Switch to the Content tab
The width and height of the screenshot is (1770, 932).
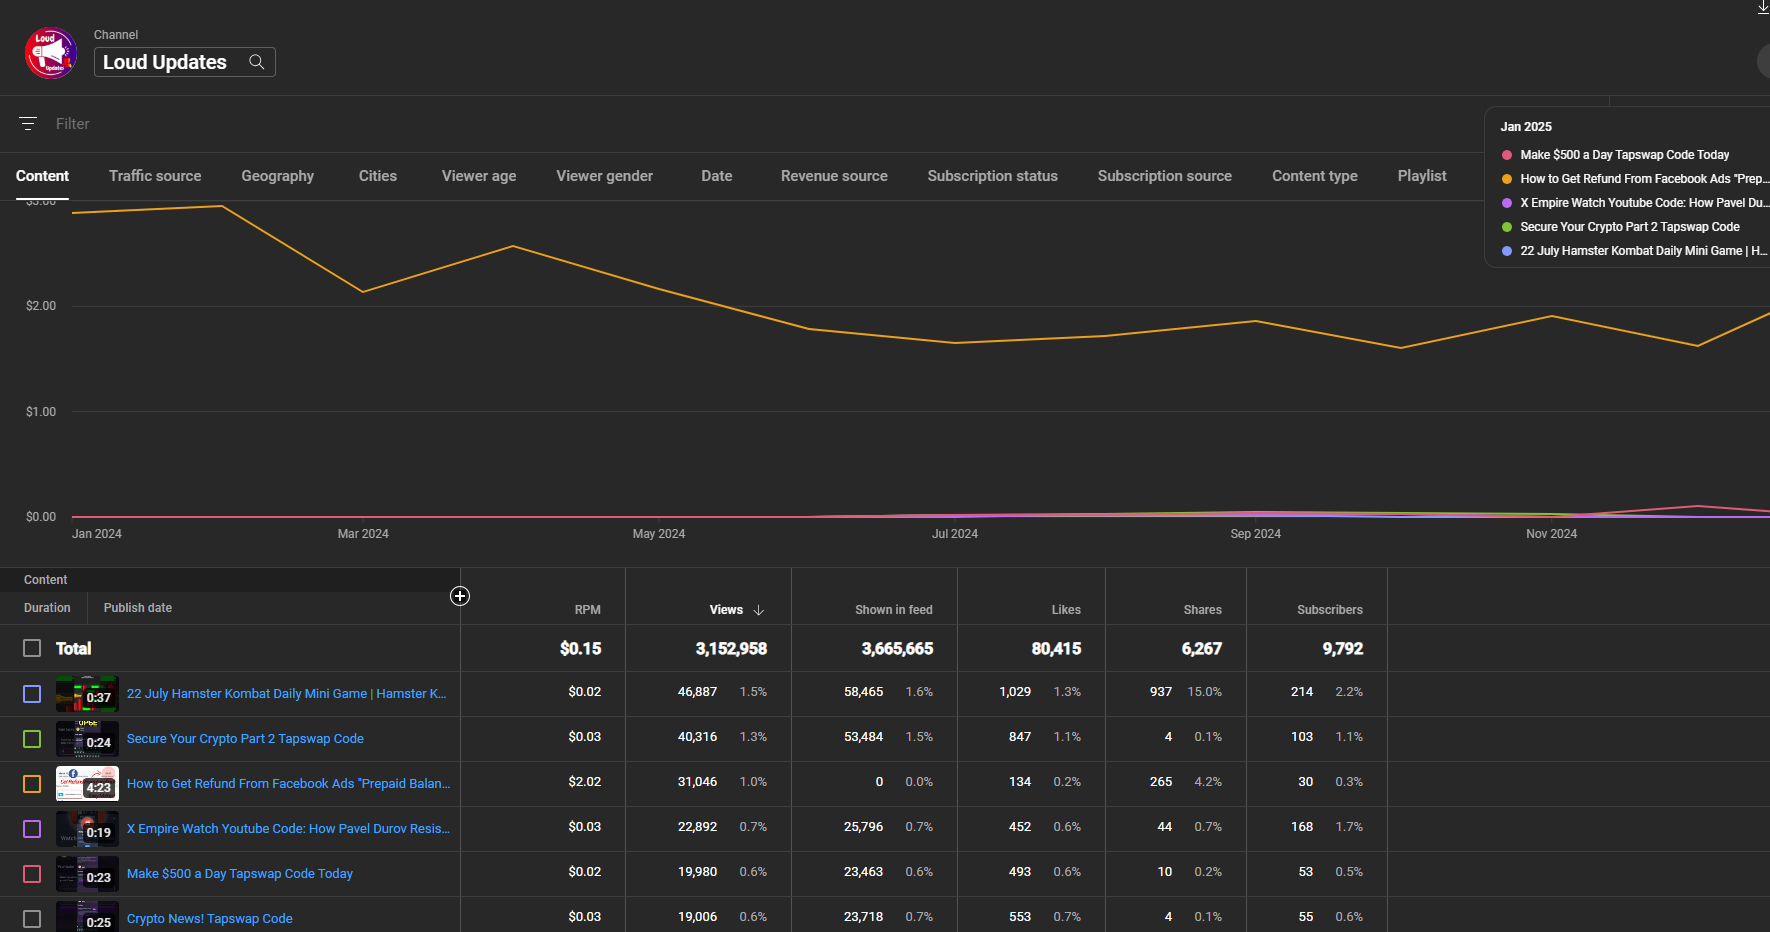[x=42, y=176]
